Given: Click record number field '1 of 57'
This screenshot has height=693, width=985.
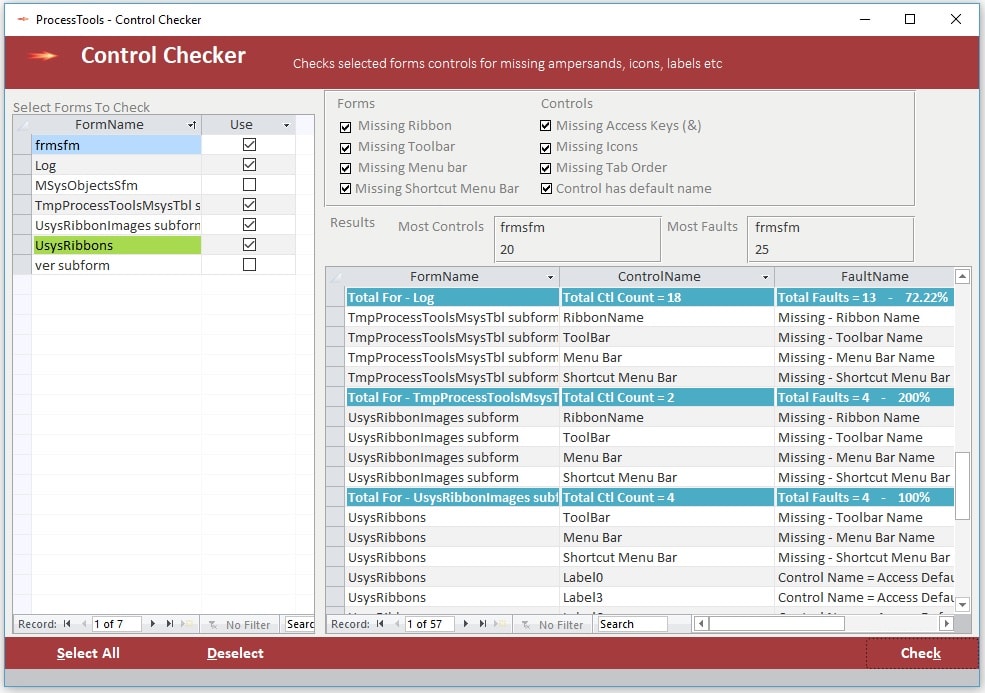Looking at the screenshot, I should (x=429, y=624).
